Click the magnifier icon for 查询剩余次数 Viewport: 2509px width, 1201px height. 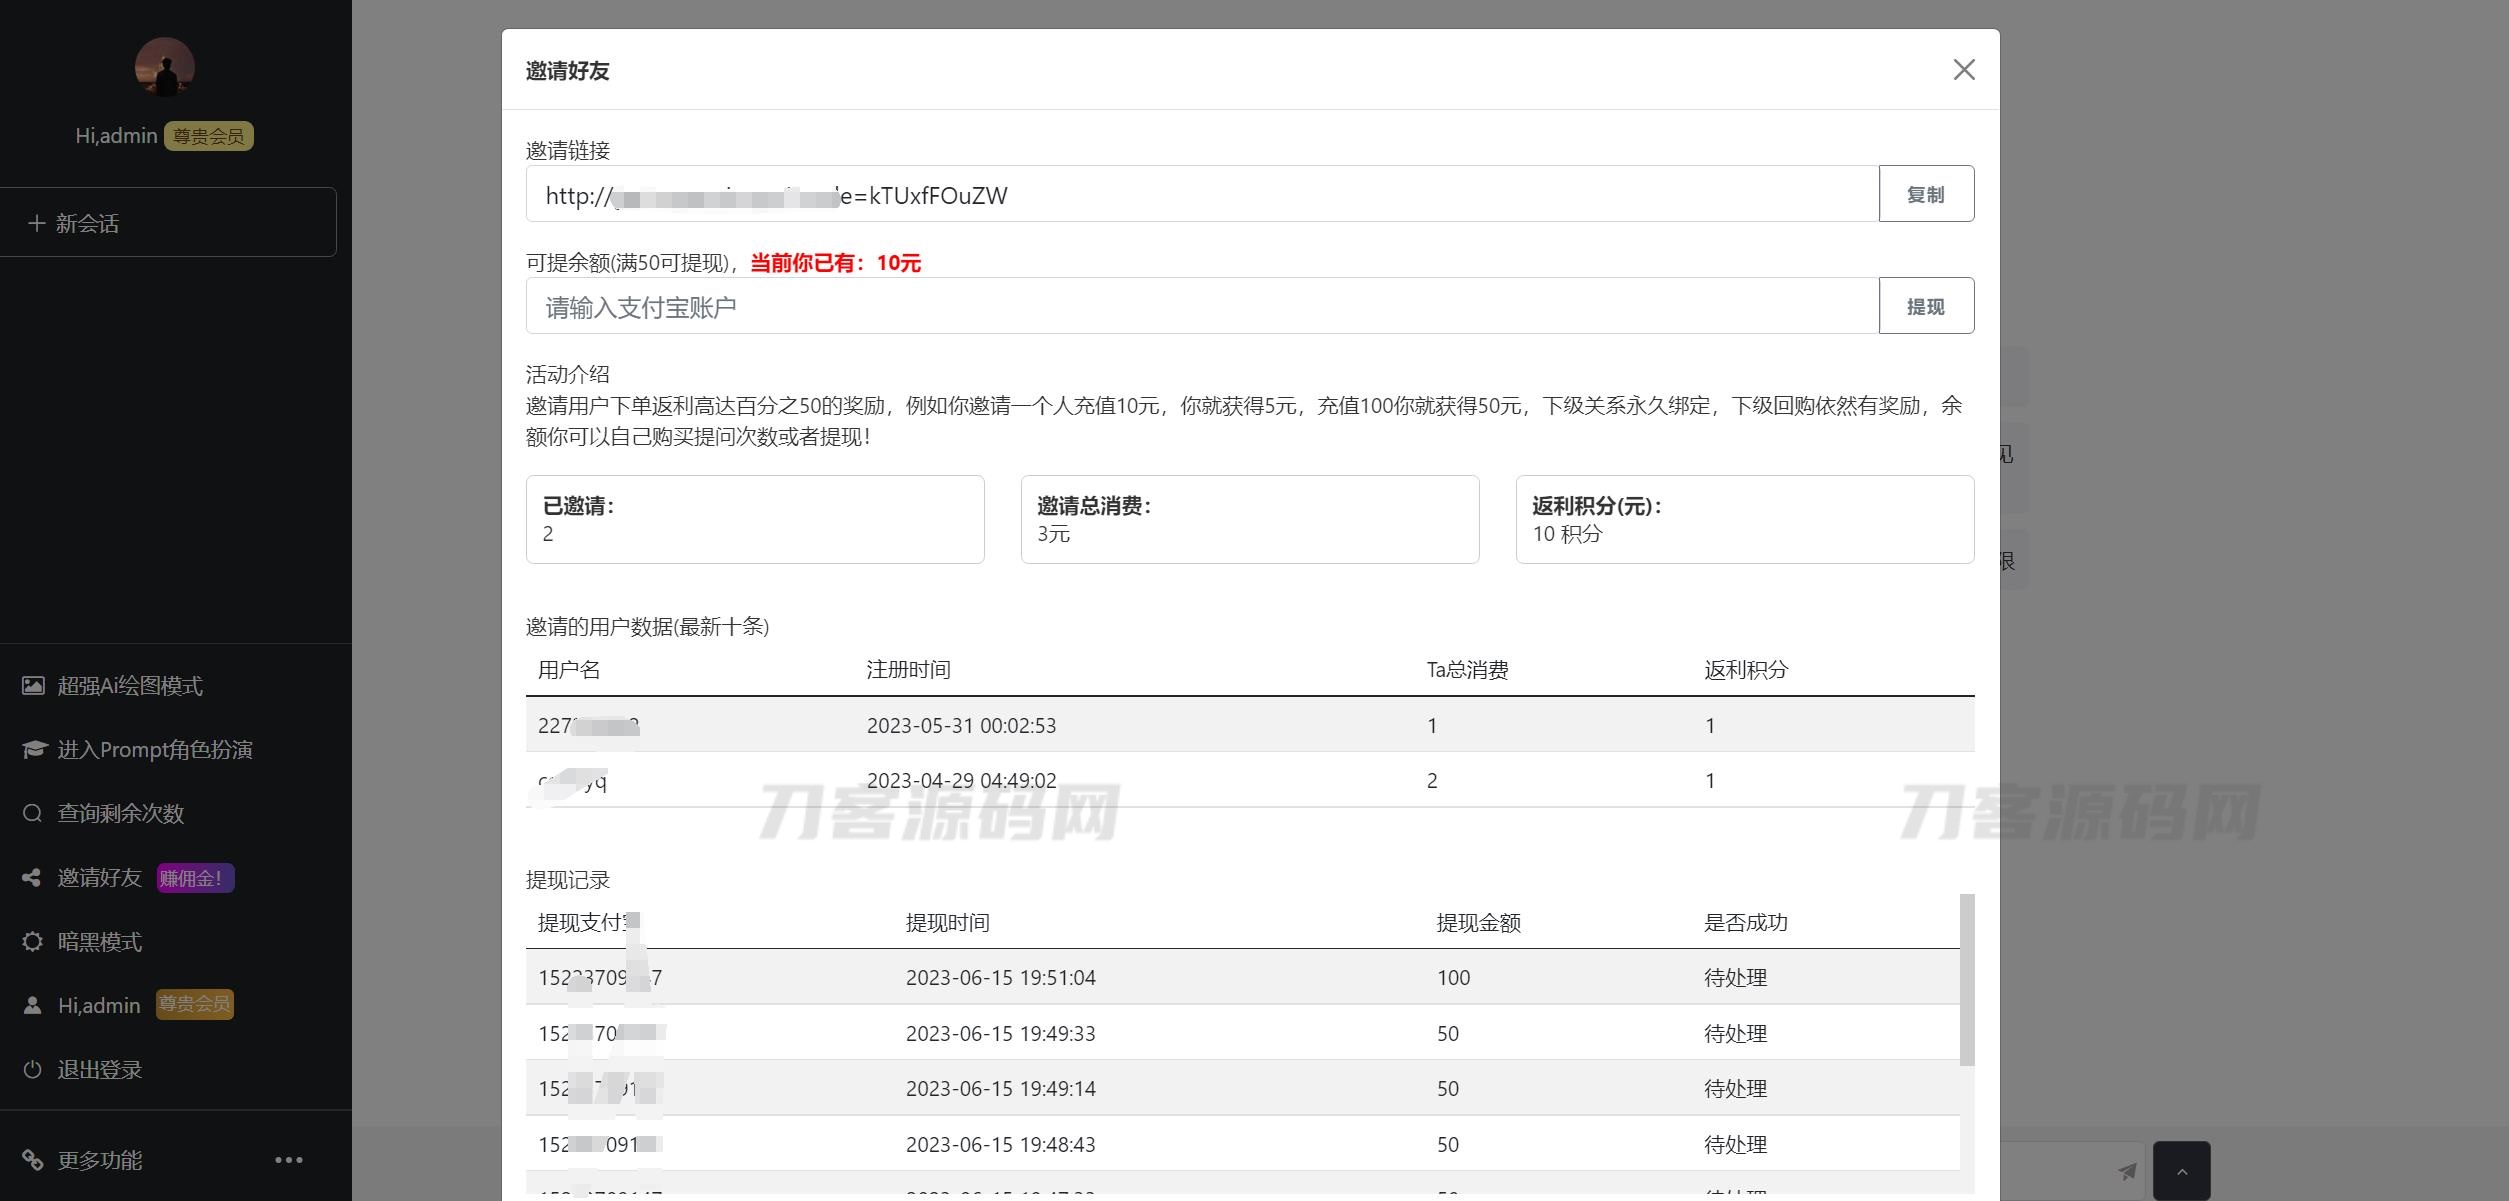[x=32, y=813]
